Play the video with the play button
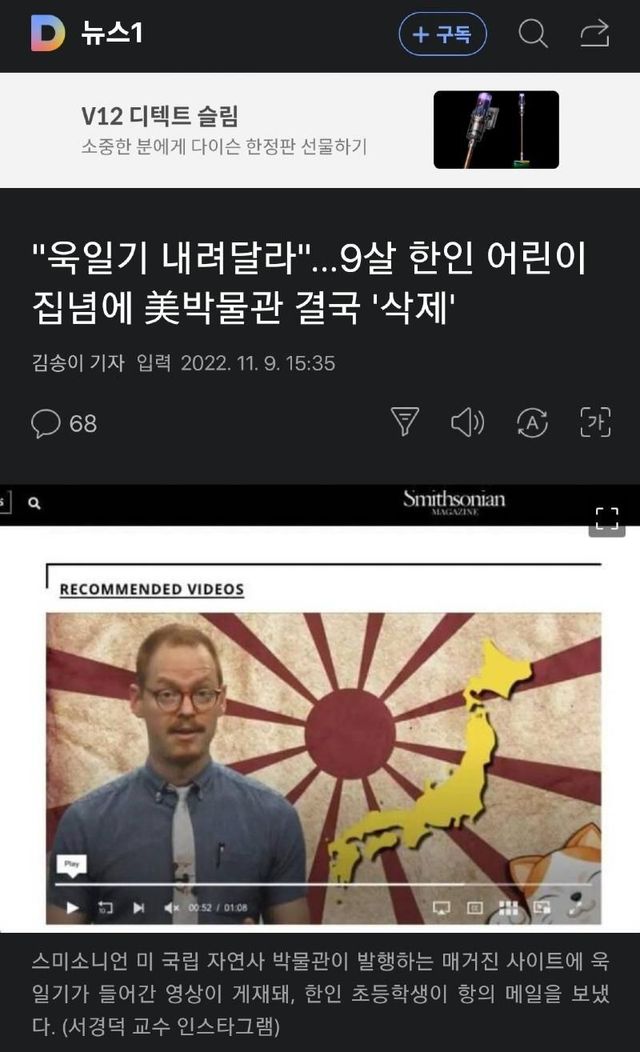Viewport: 640px width, 1052px height. tap(72, 907)
